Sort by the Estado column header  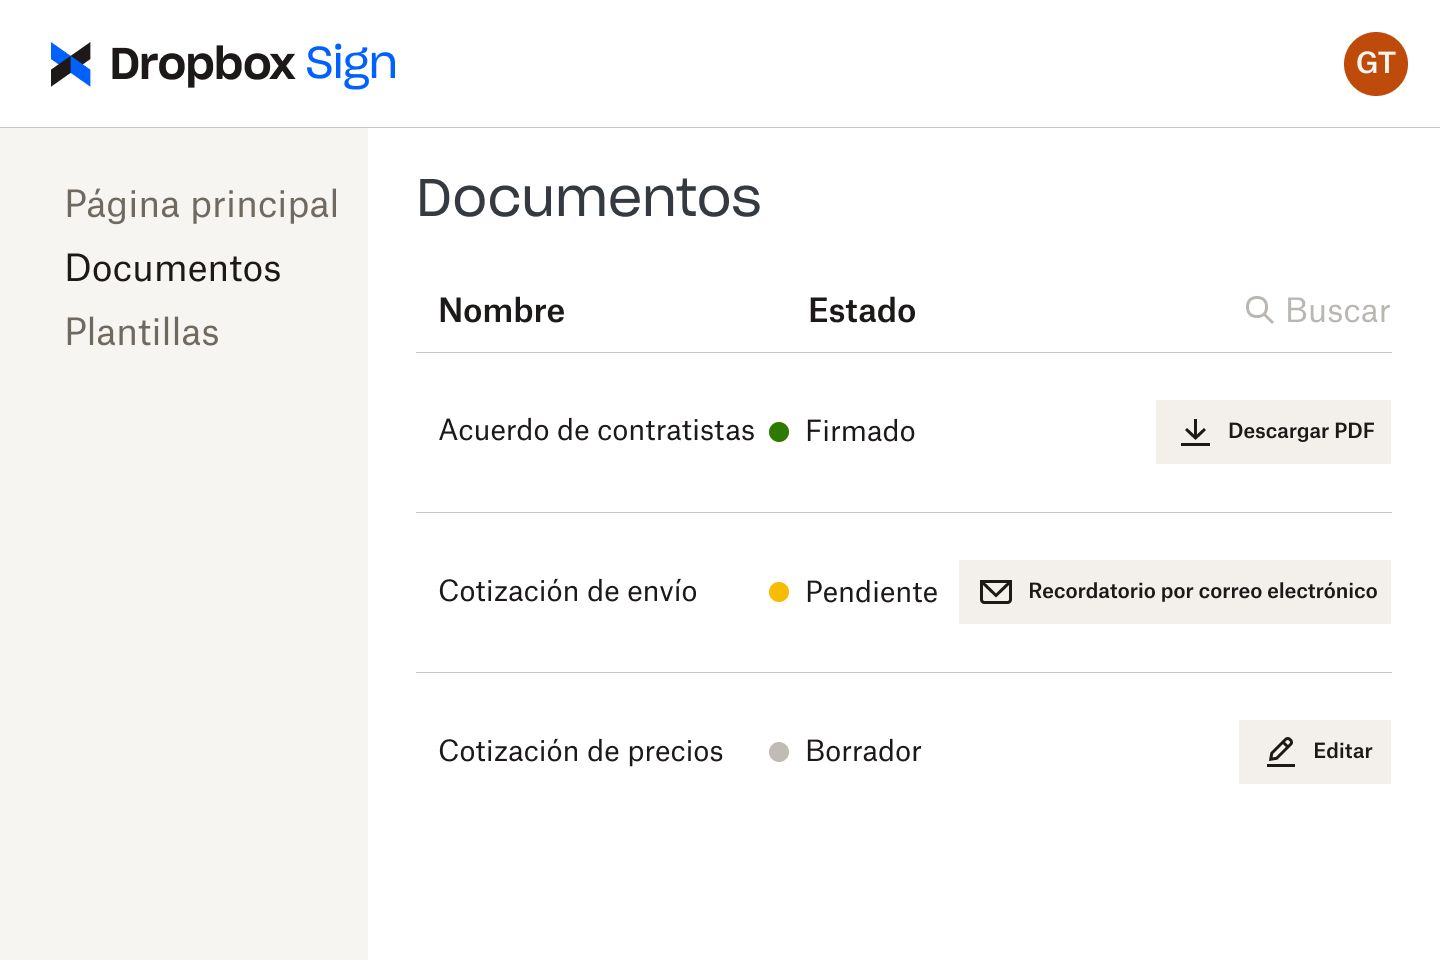[861, 311]
